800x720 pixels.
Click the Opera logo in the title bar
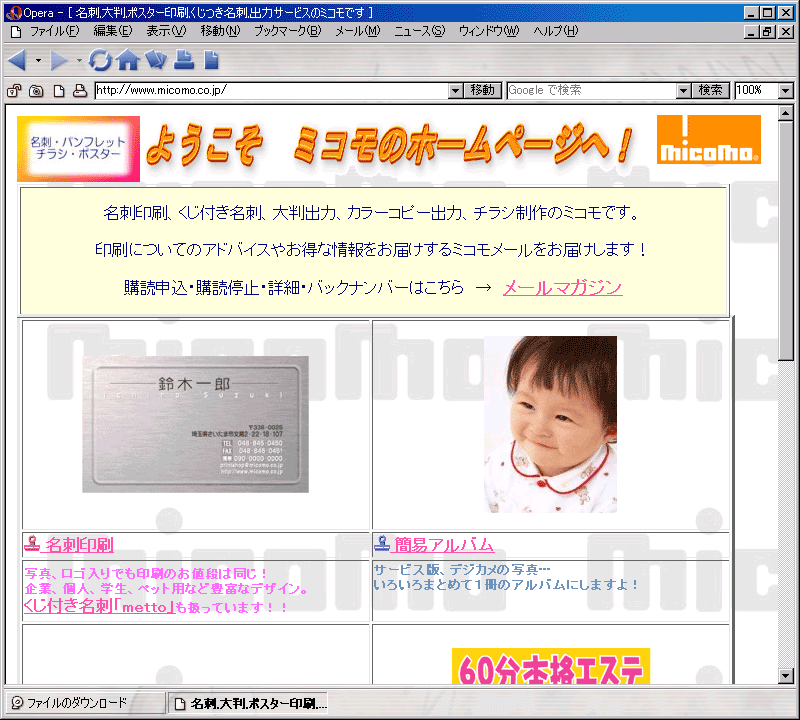click(14, 13)
